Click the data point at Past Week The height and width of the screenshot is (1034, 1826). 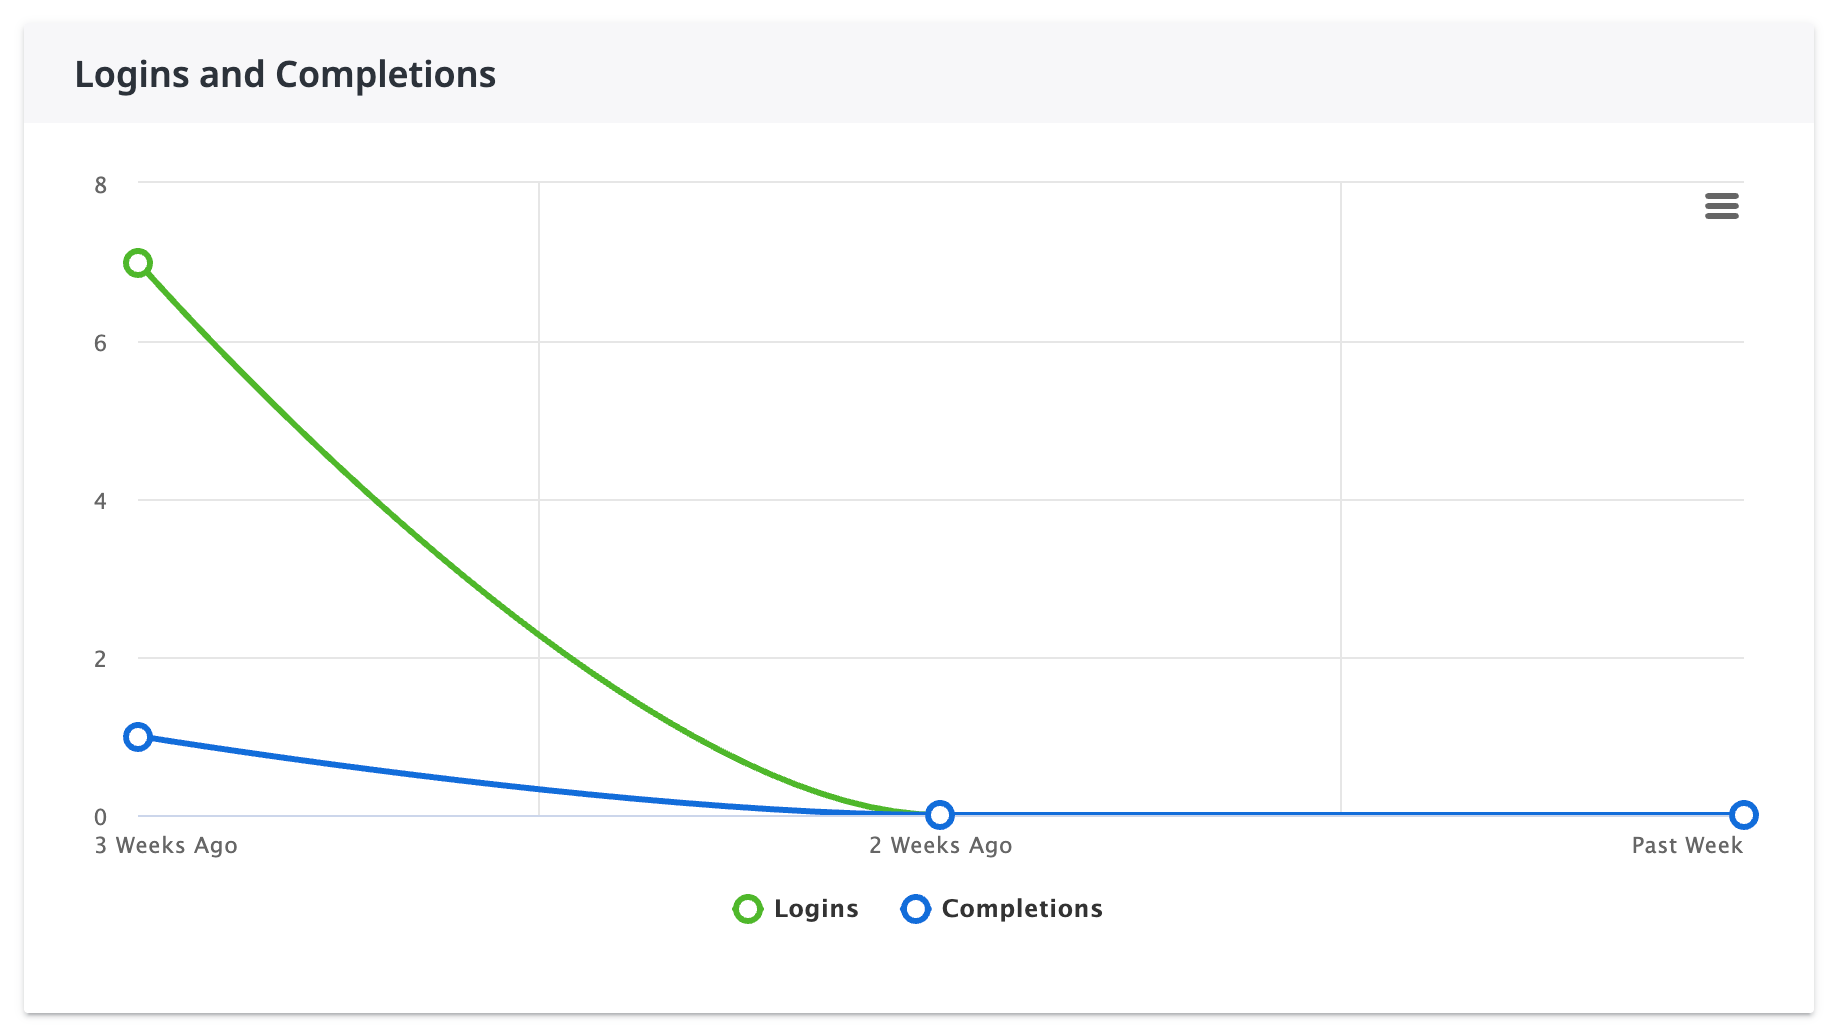1743,815
